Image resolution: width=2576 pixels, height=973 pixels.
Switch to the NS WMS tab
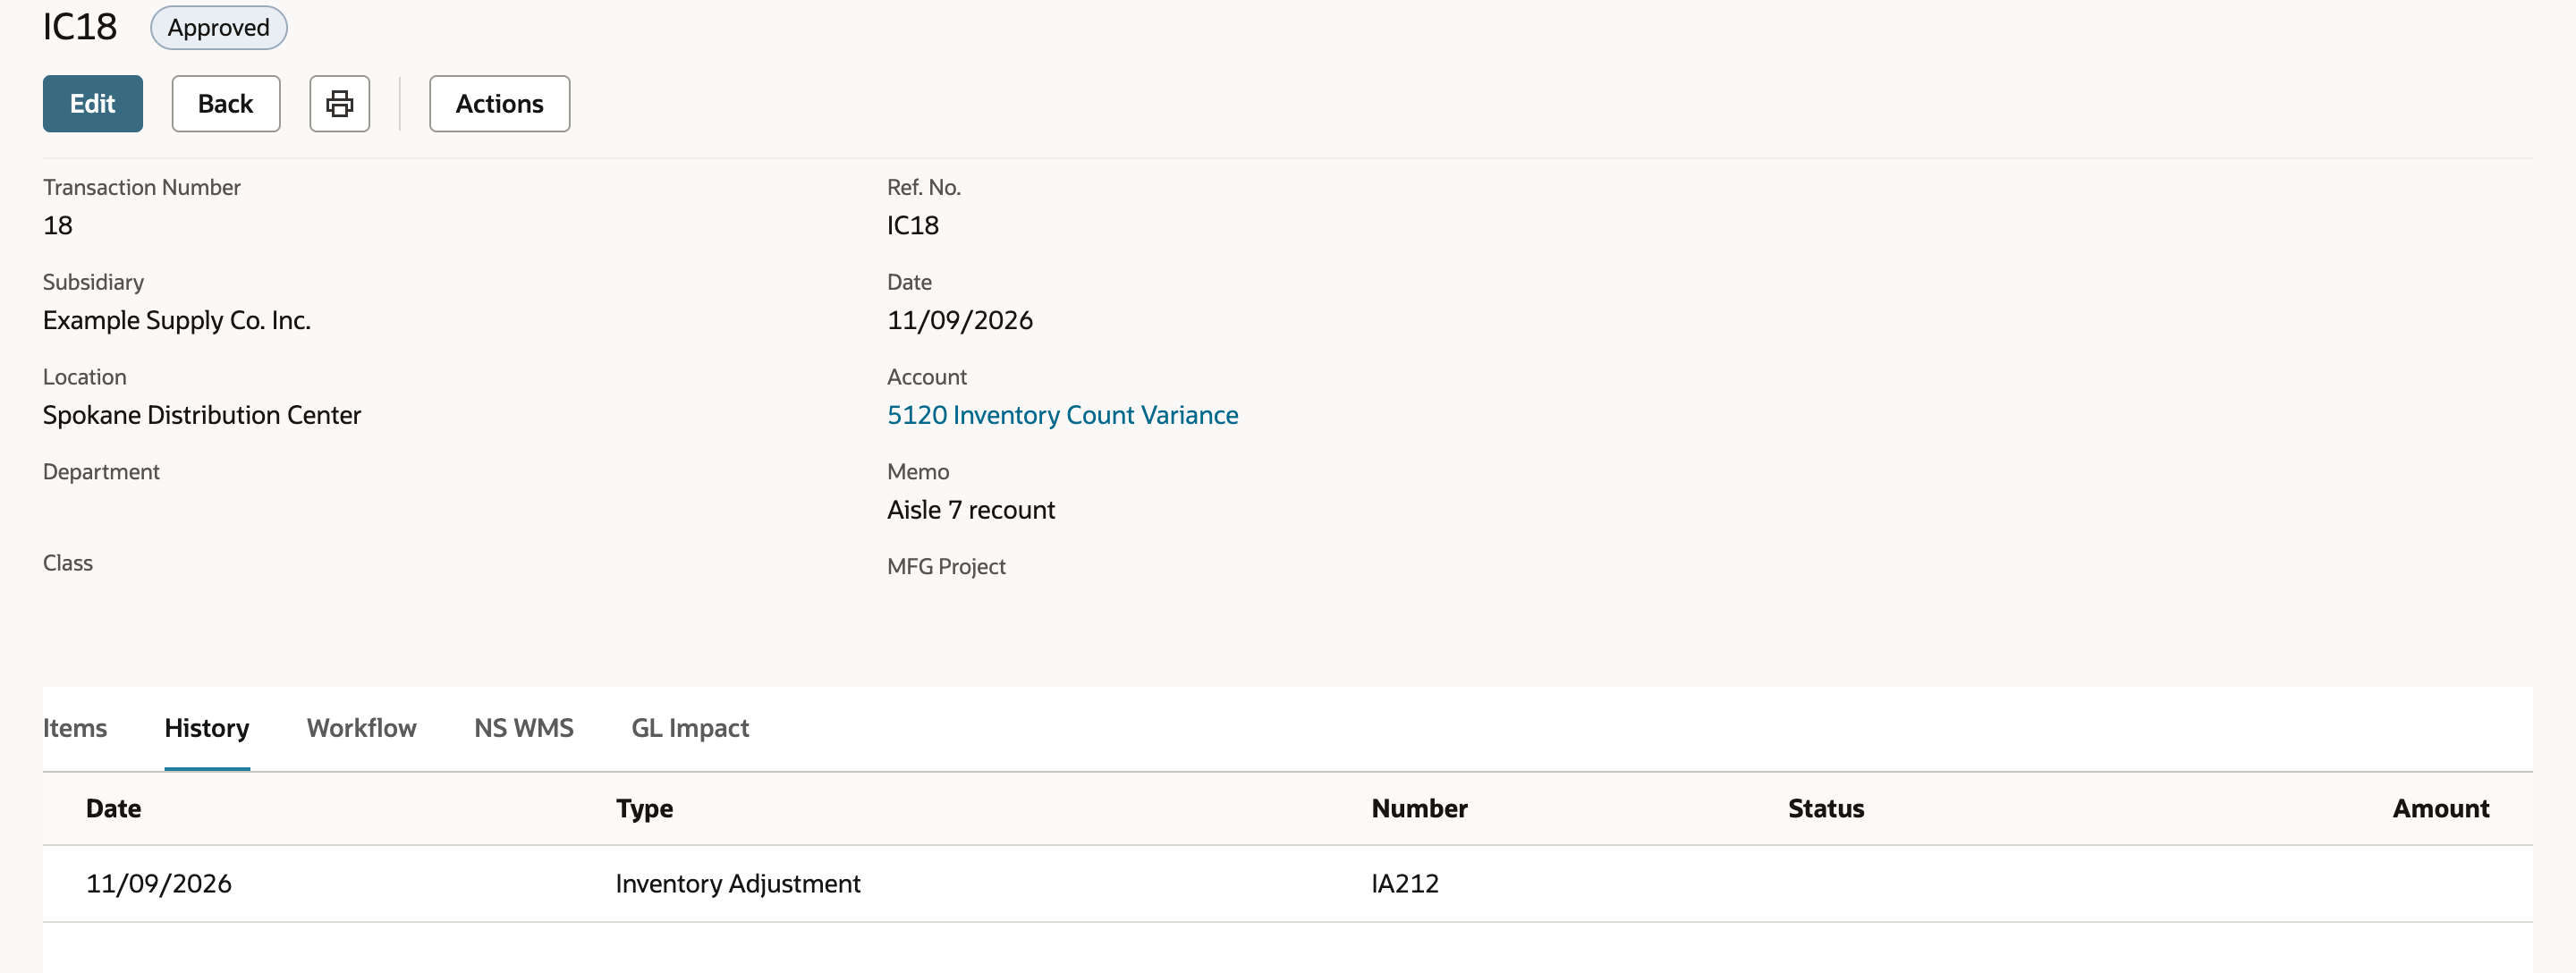523,727
